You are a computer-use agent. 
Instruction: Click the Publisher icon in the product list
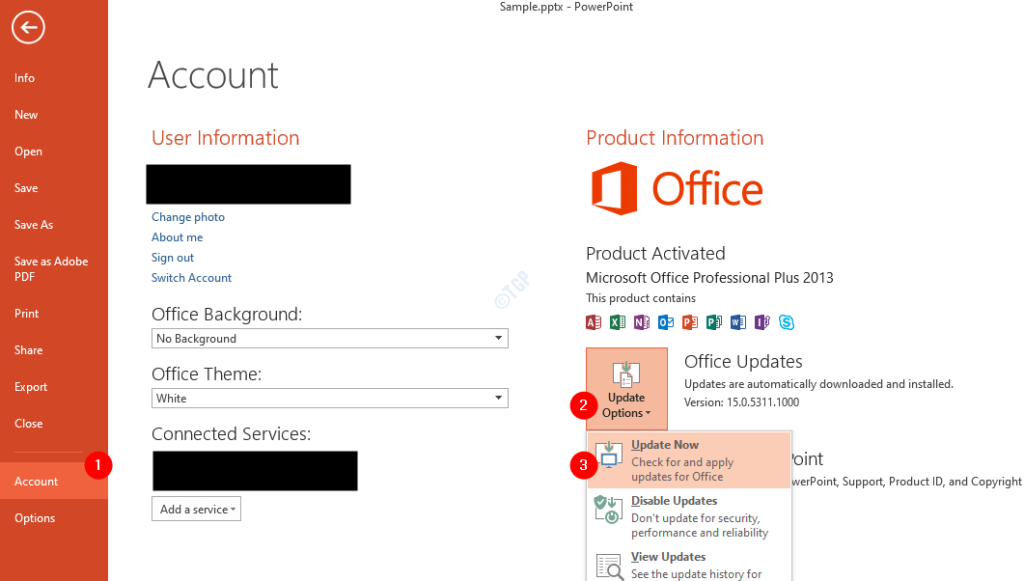pyautogui.click(x=713, y=321)
